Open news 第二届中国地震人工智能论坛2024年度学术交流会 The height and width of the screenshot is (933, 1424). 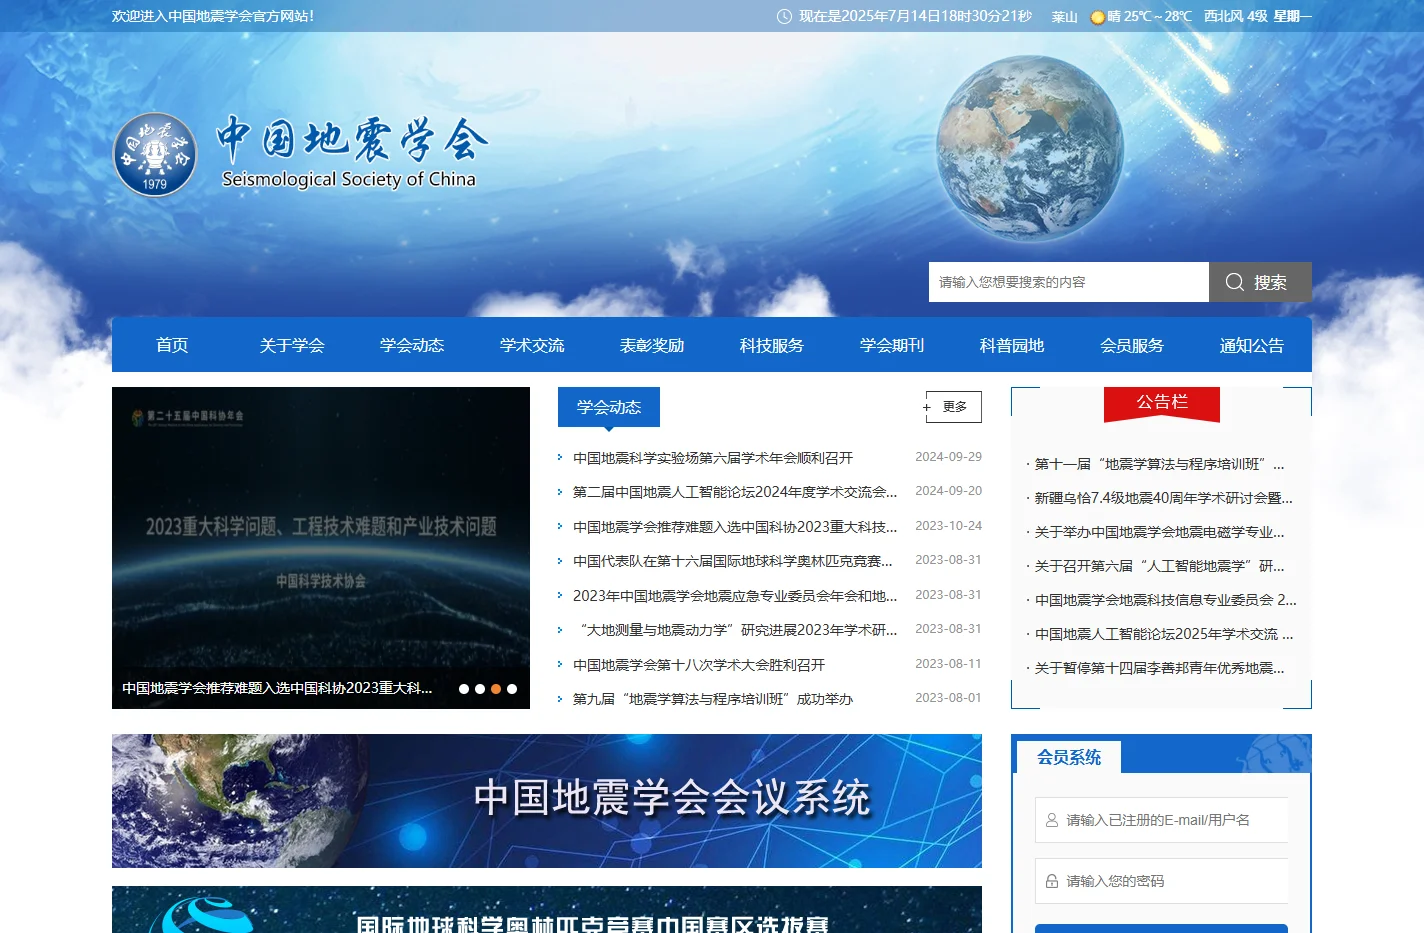[735, 492]
